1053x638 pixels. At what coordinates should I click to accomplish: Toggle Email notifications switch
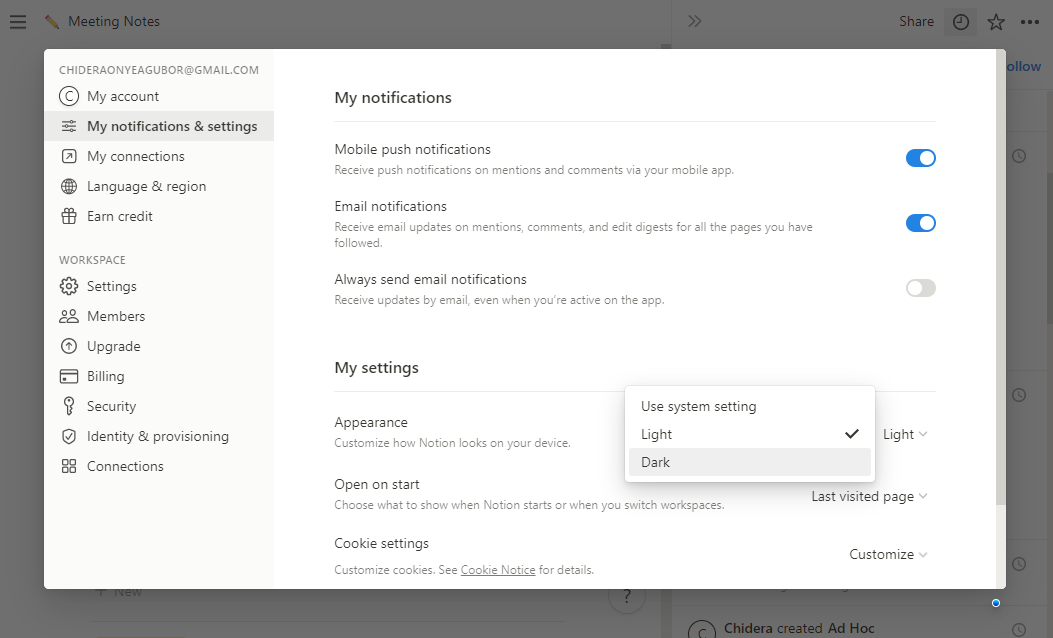pos(921,223)
